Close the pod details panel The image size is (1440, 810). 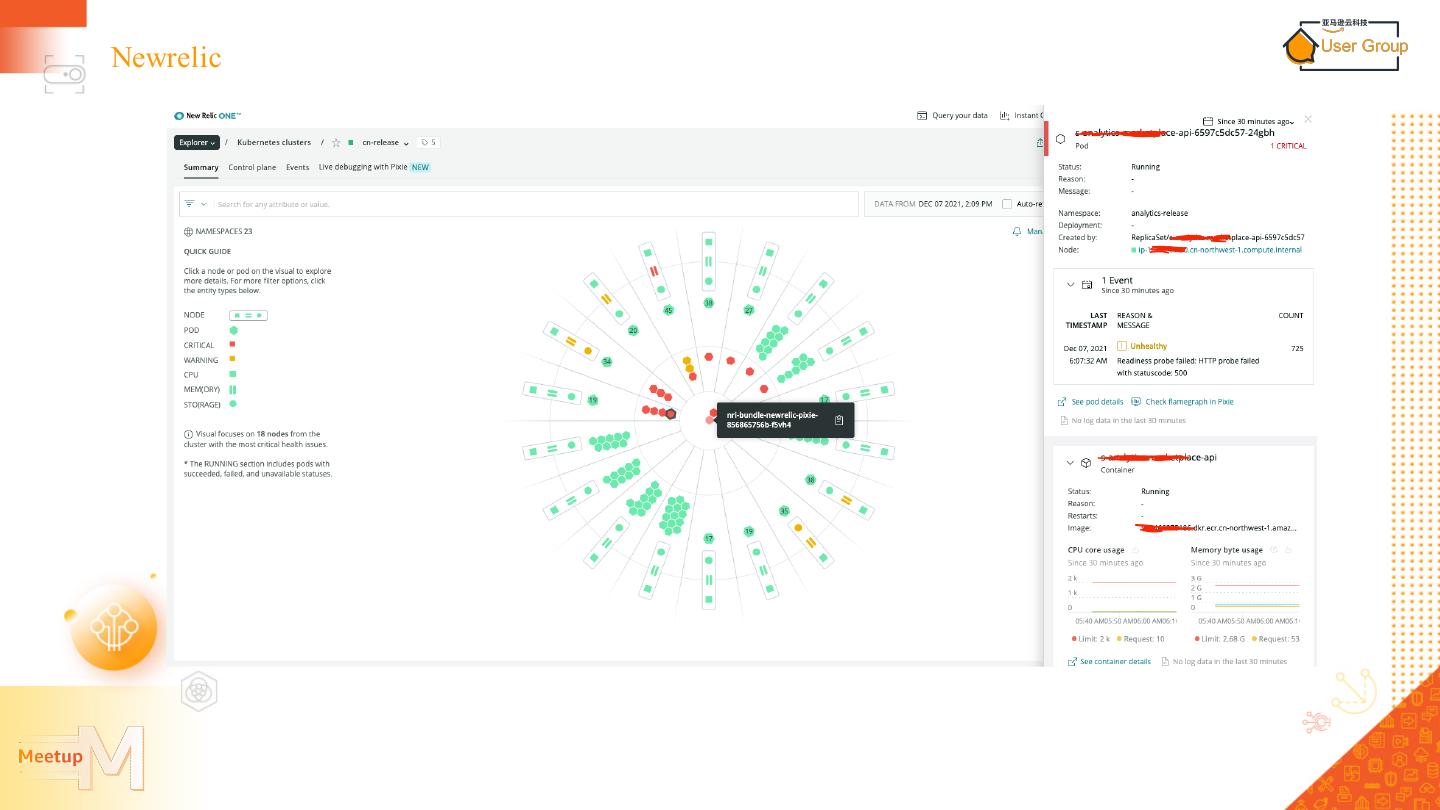1308,119
